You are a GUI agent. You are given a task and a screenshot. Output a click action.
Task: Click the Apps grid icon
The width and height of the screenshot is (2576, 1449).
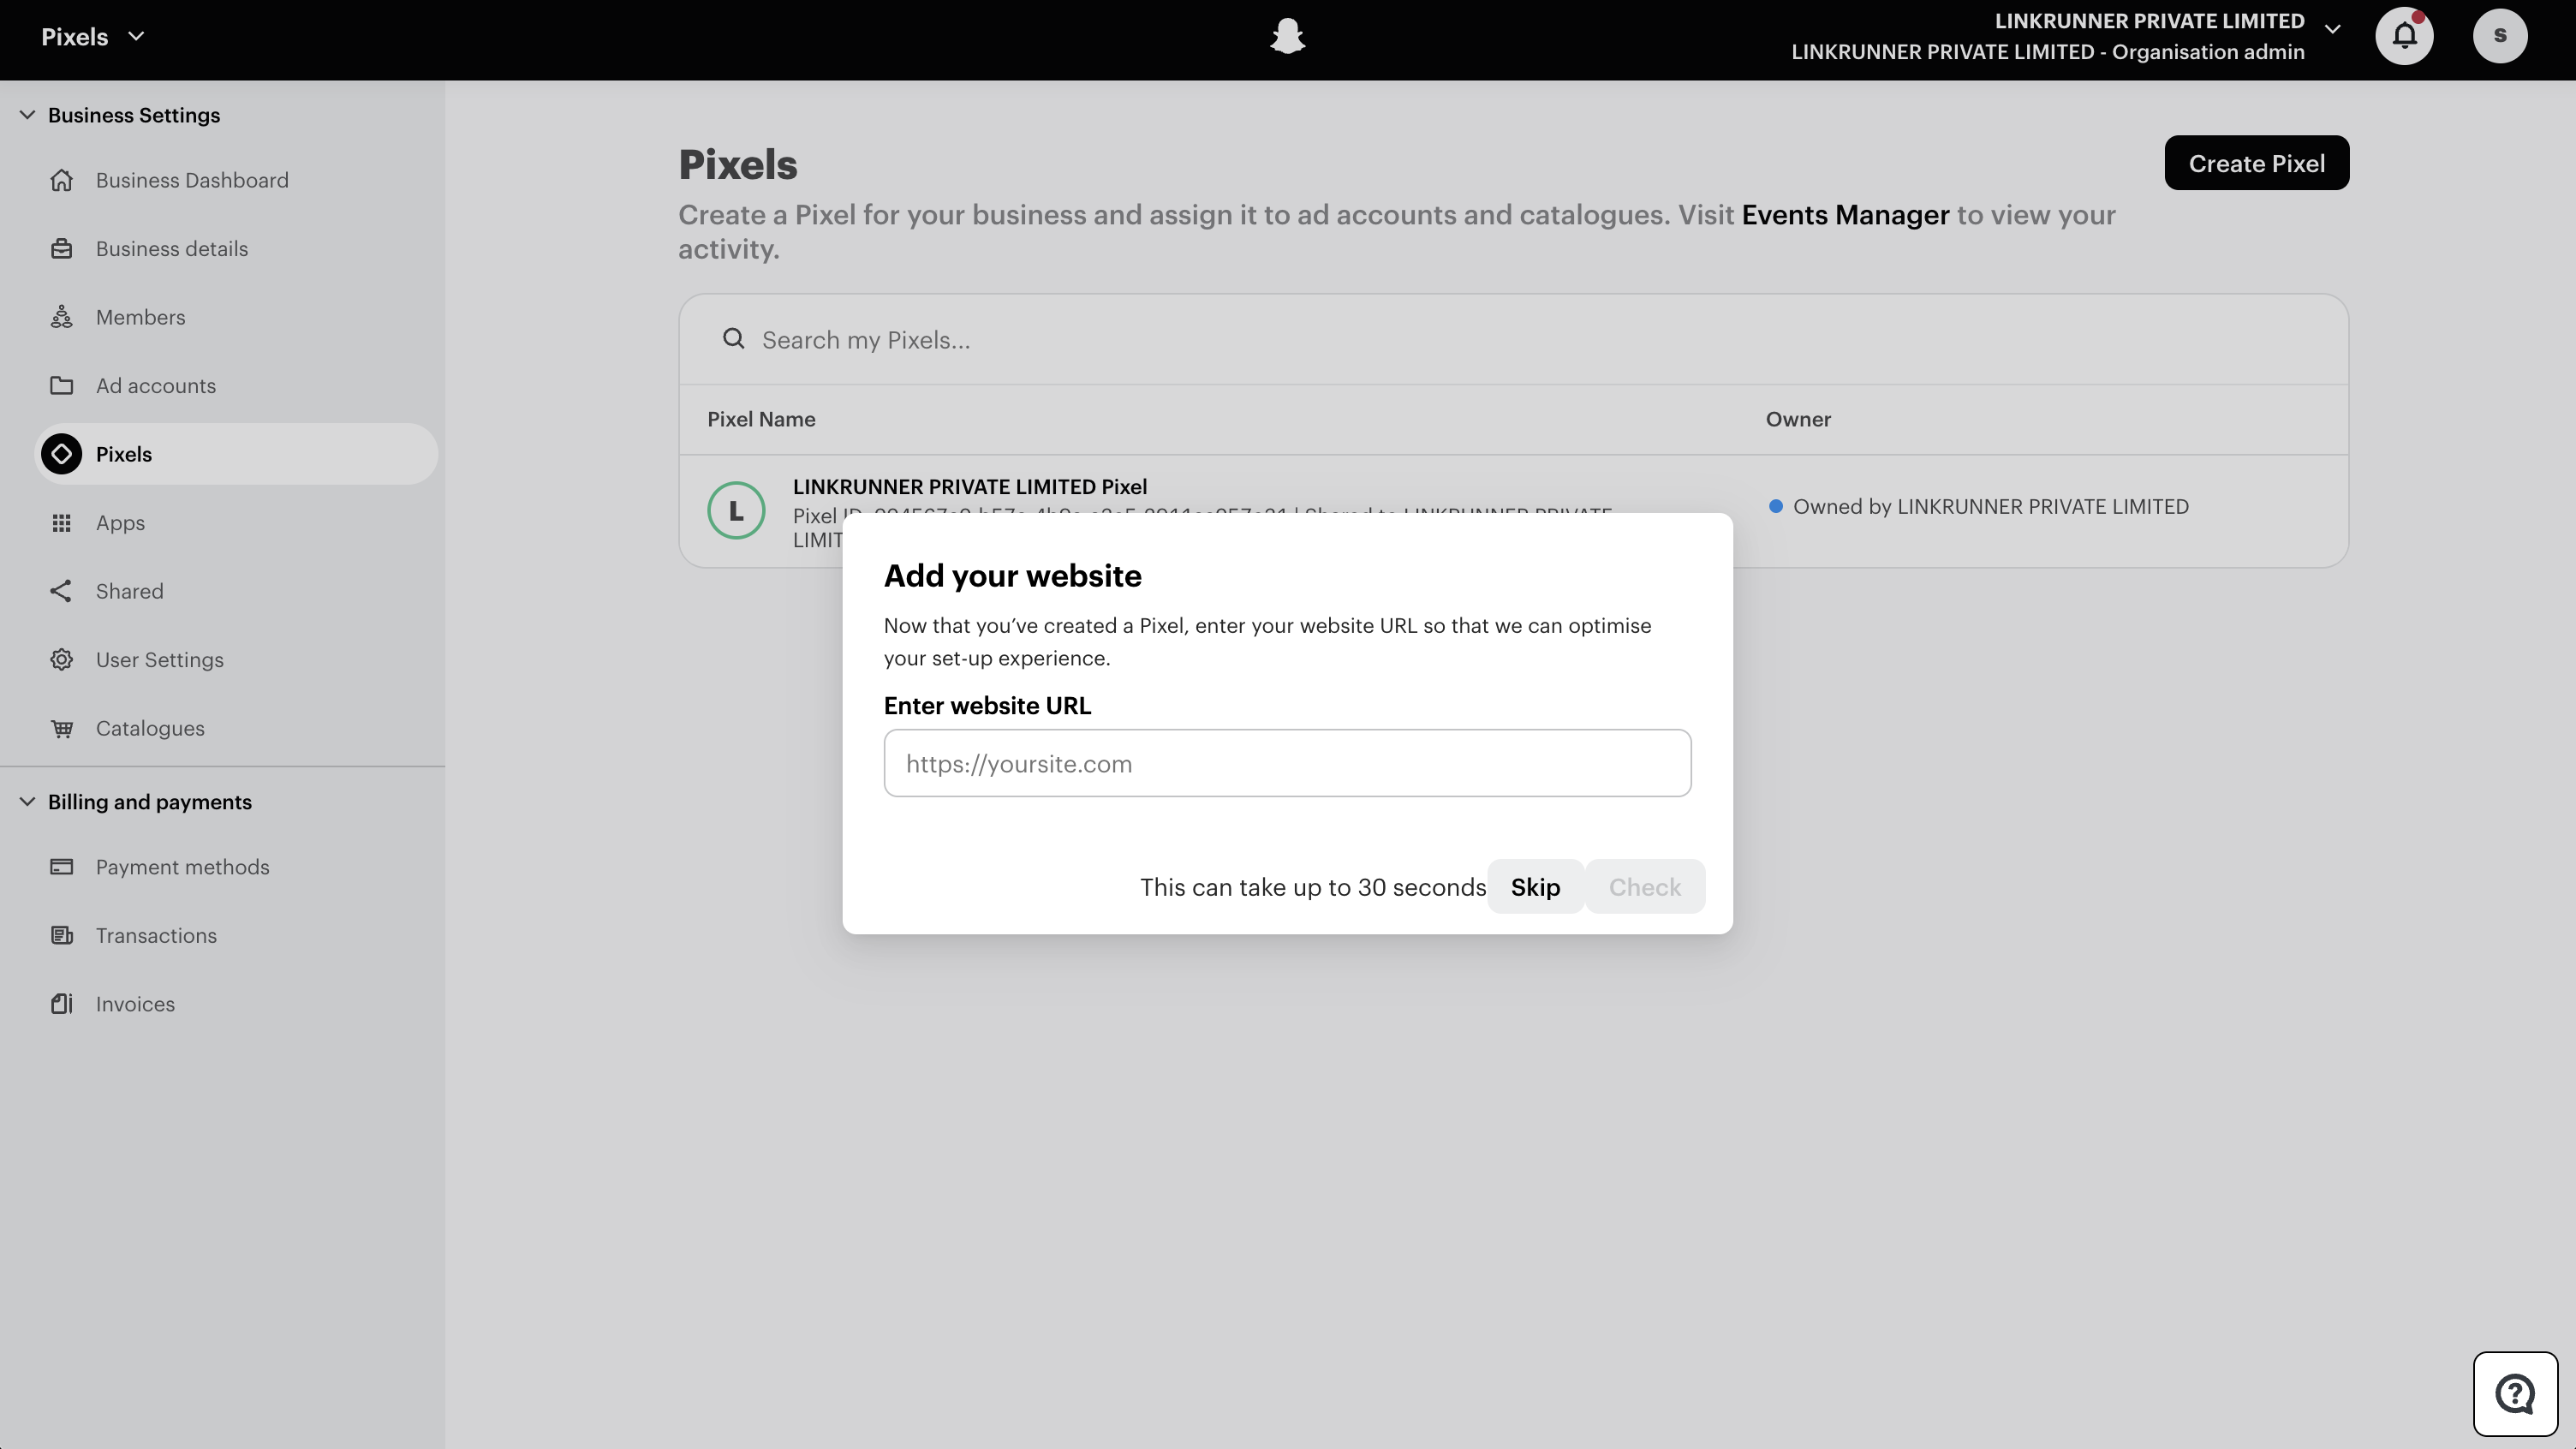62,523
